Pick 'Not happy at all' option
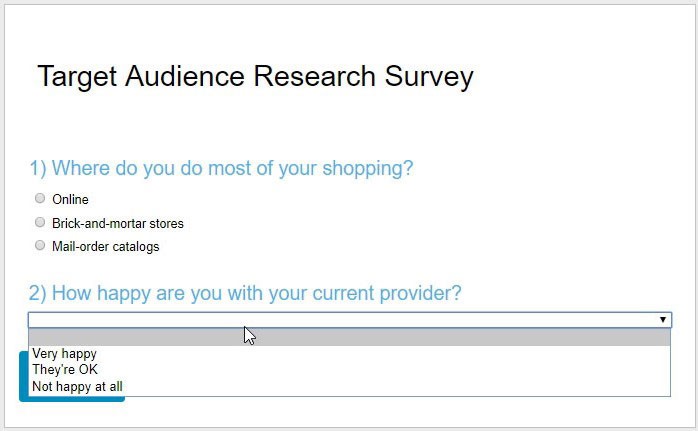The image size is (698, 431). (78, 386)
